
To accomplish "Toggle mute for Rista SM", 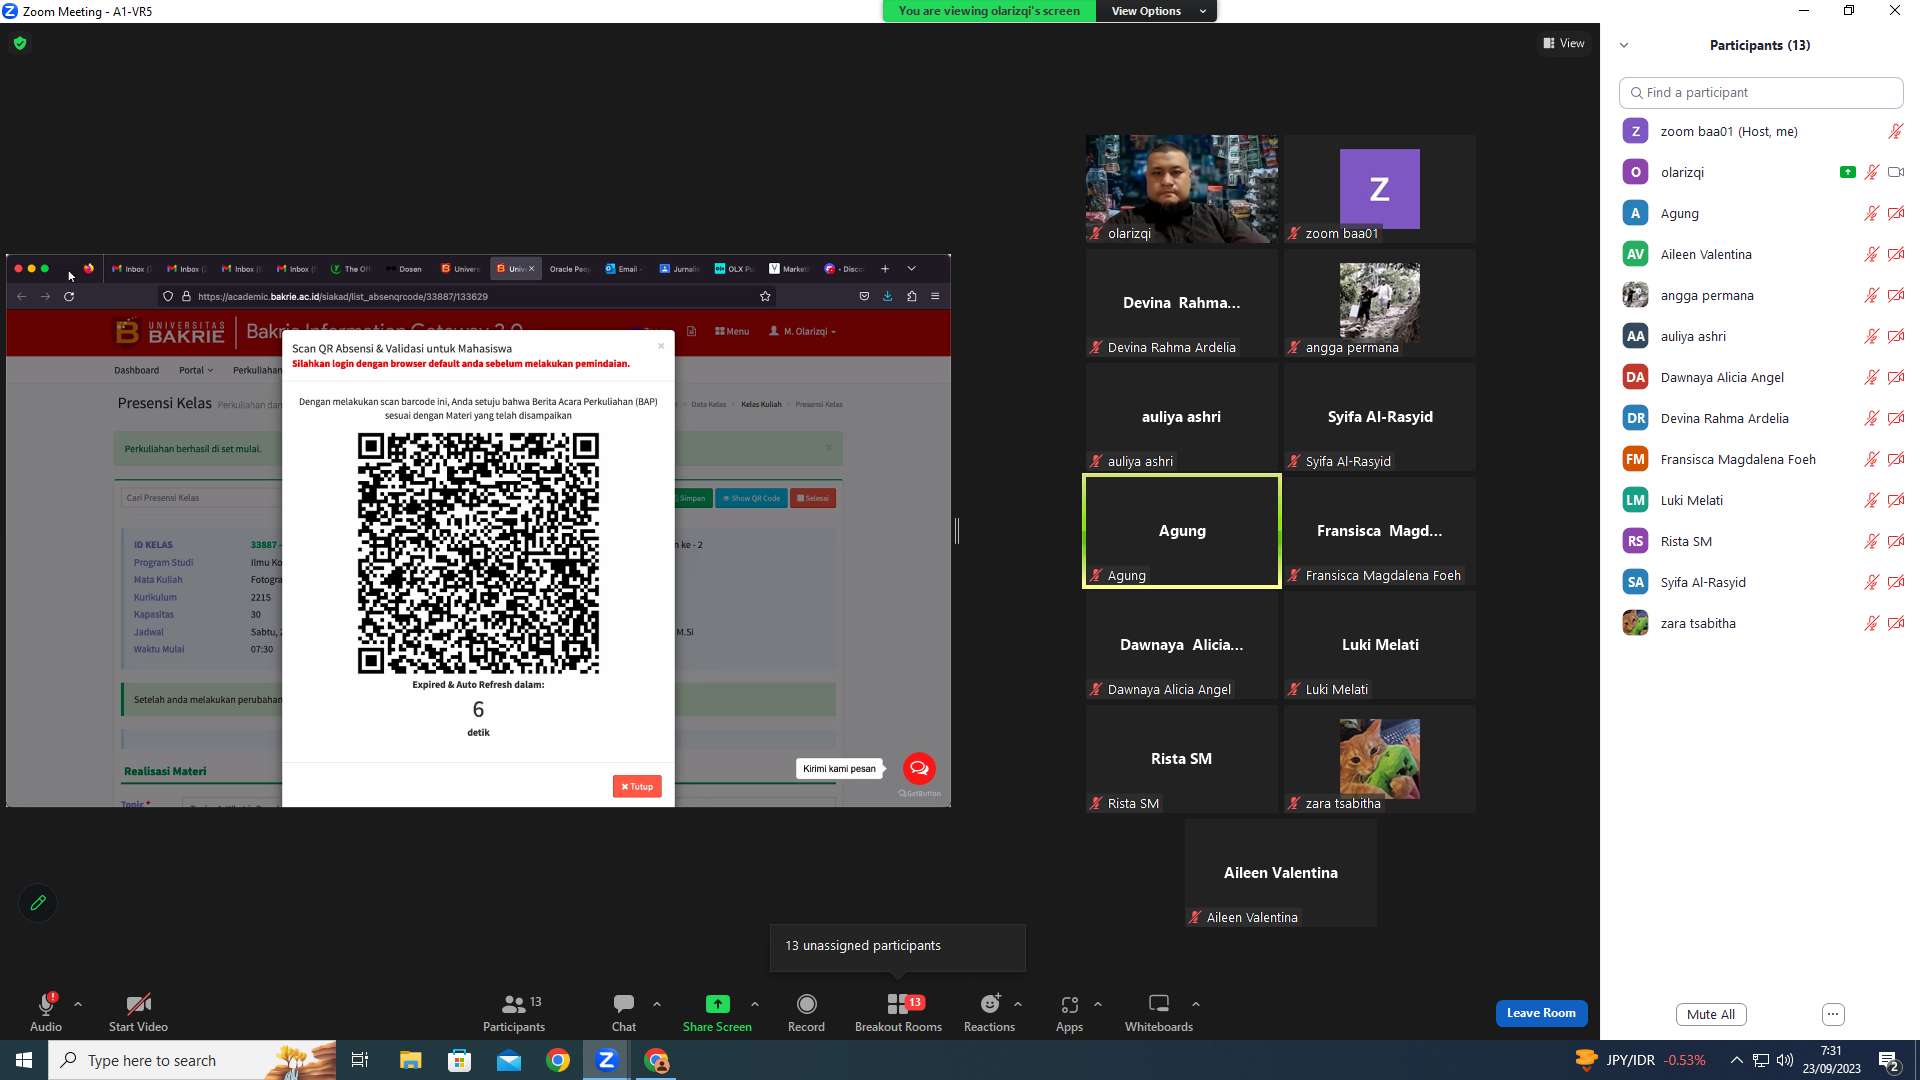I will [1871, 541].
